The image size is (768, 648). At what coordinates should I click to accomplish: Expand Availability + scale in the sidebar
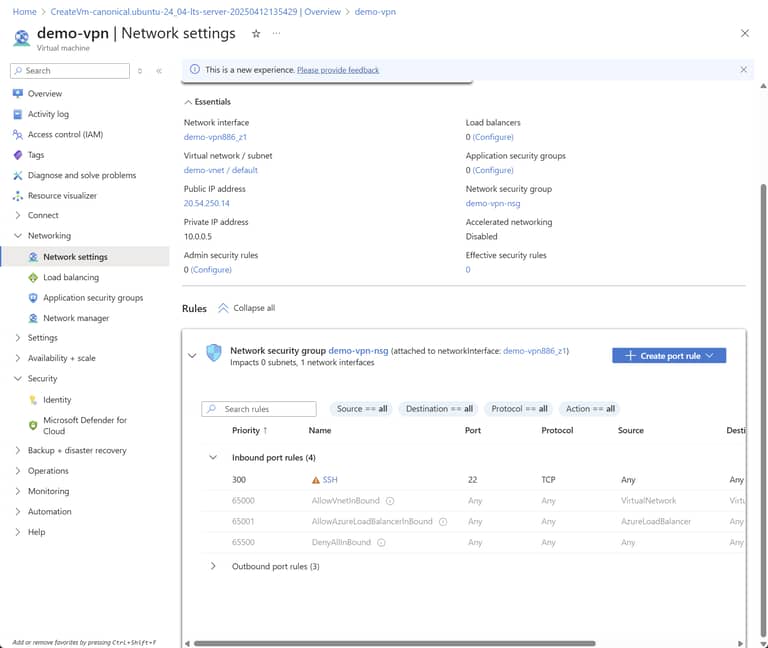[18, 358]
